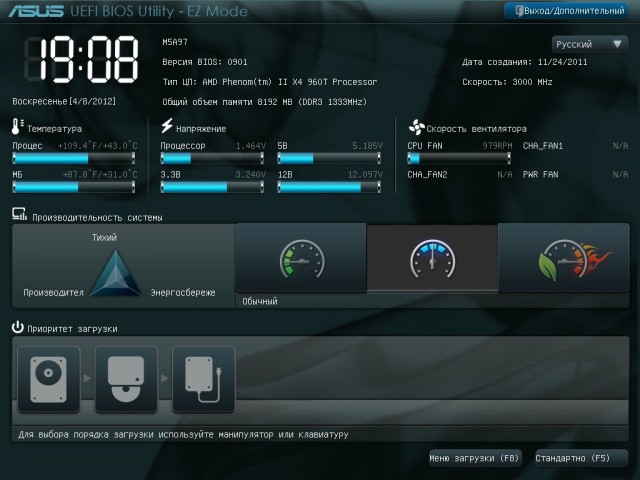The image size is (640, 480).
Task: Click the power icon beside Приоритет загрузки
Action: coord(18,327)
